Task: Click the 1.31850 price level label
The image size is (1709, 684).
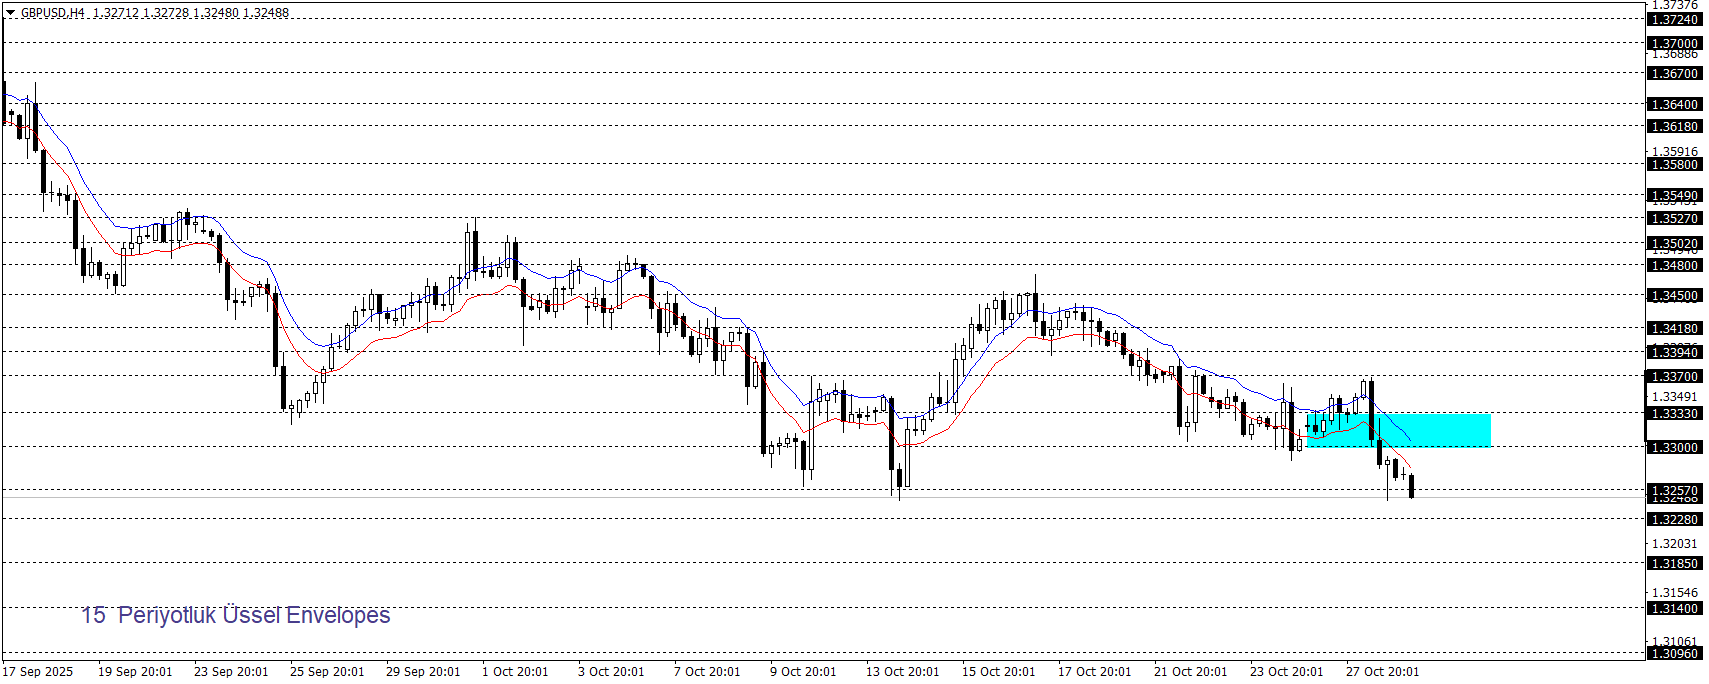Action: (x=1674, y=564)
